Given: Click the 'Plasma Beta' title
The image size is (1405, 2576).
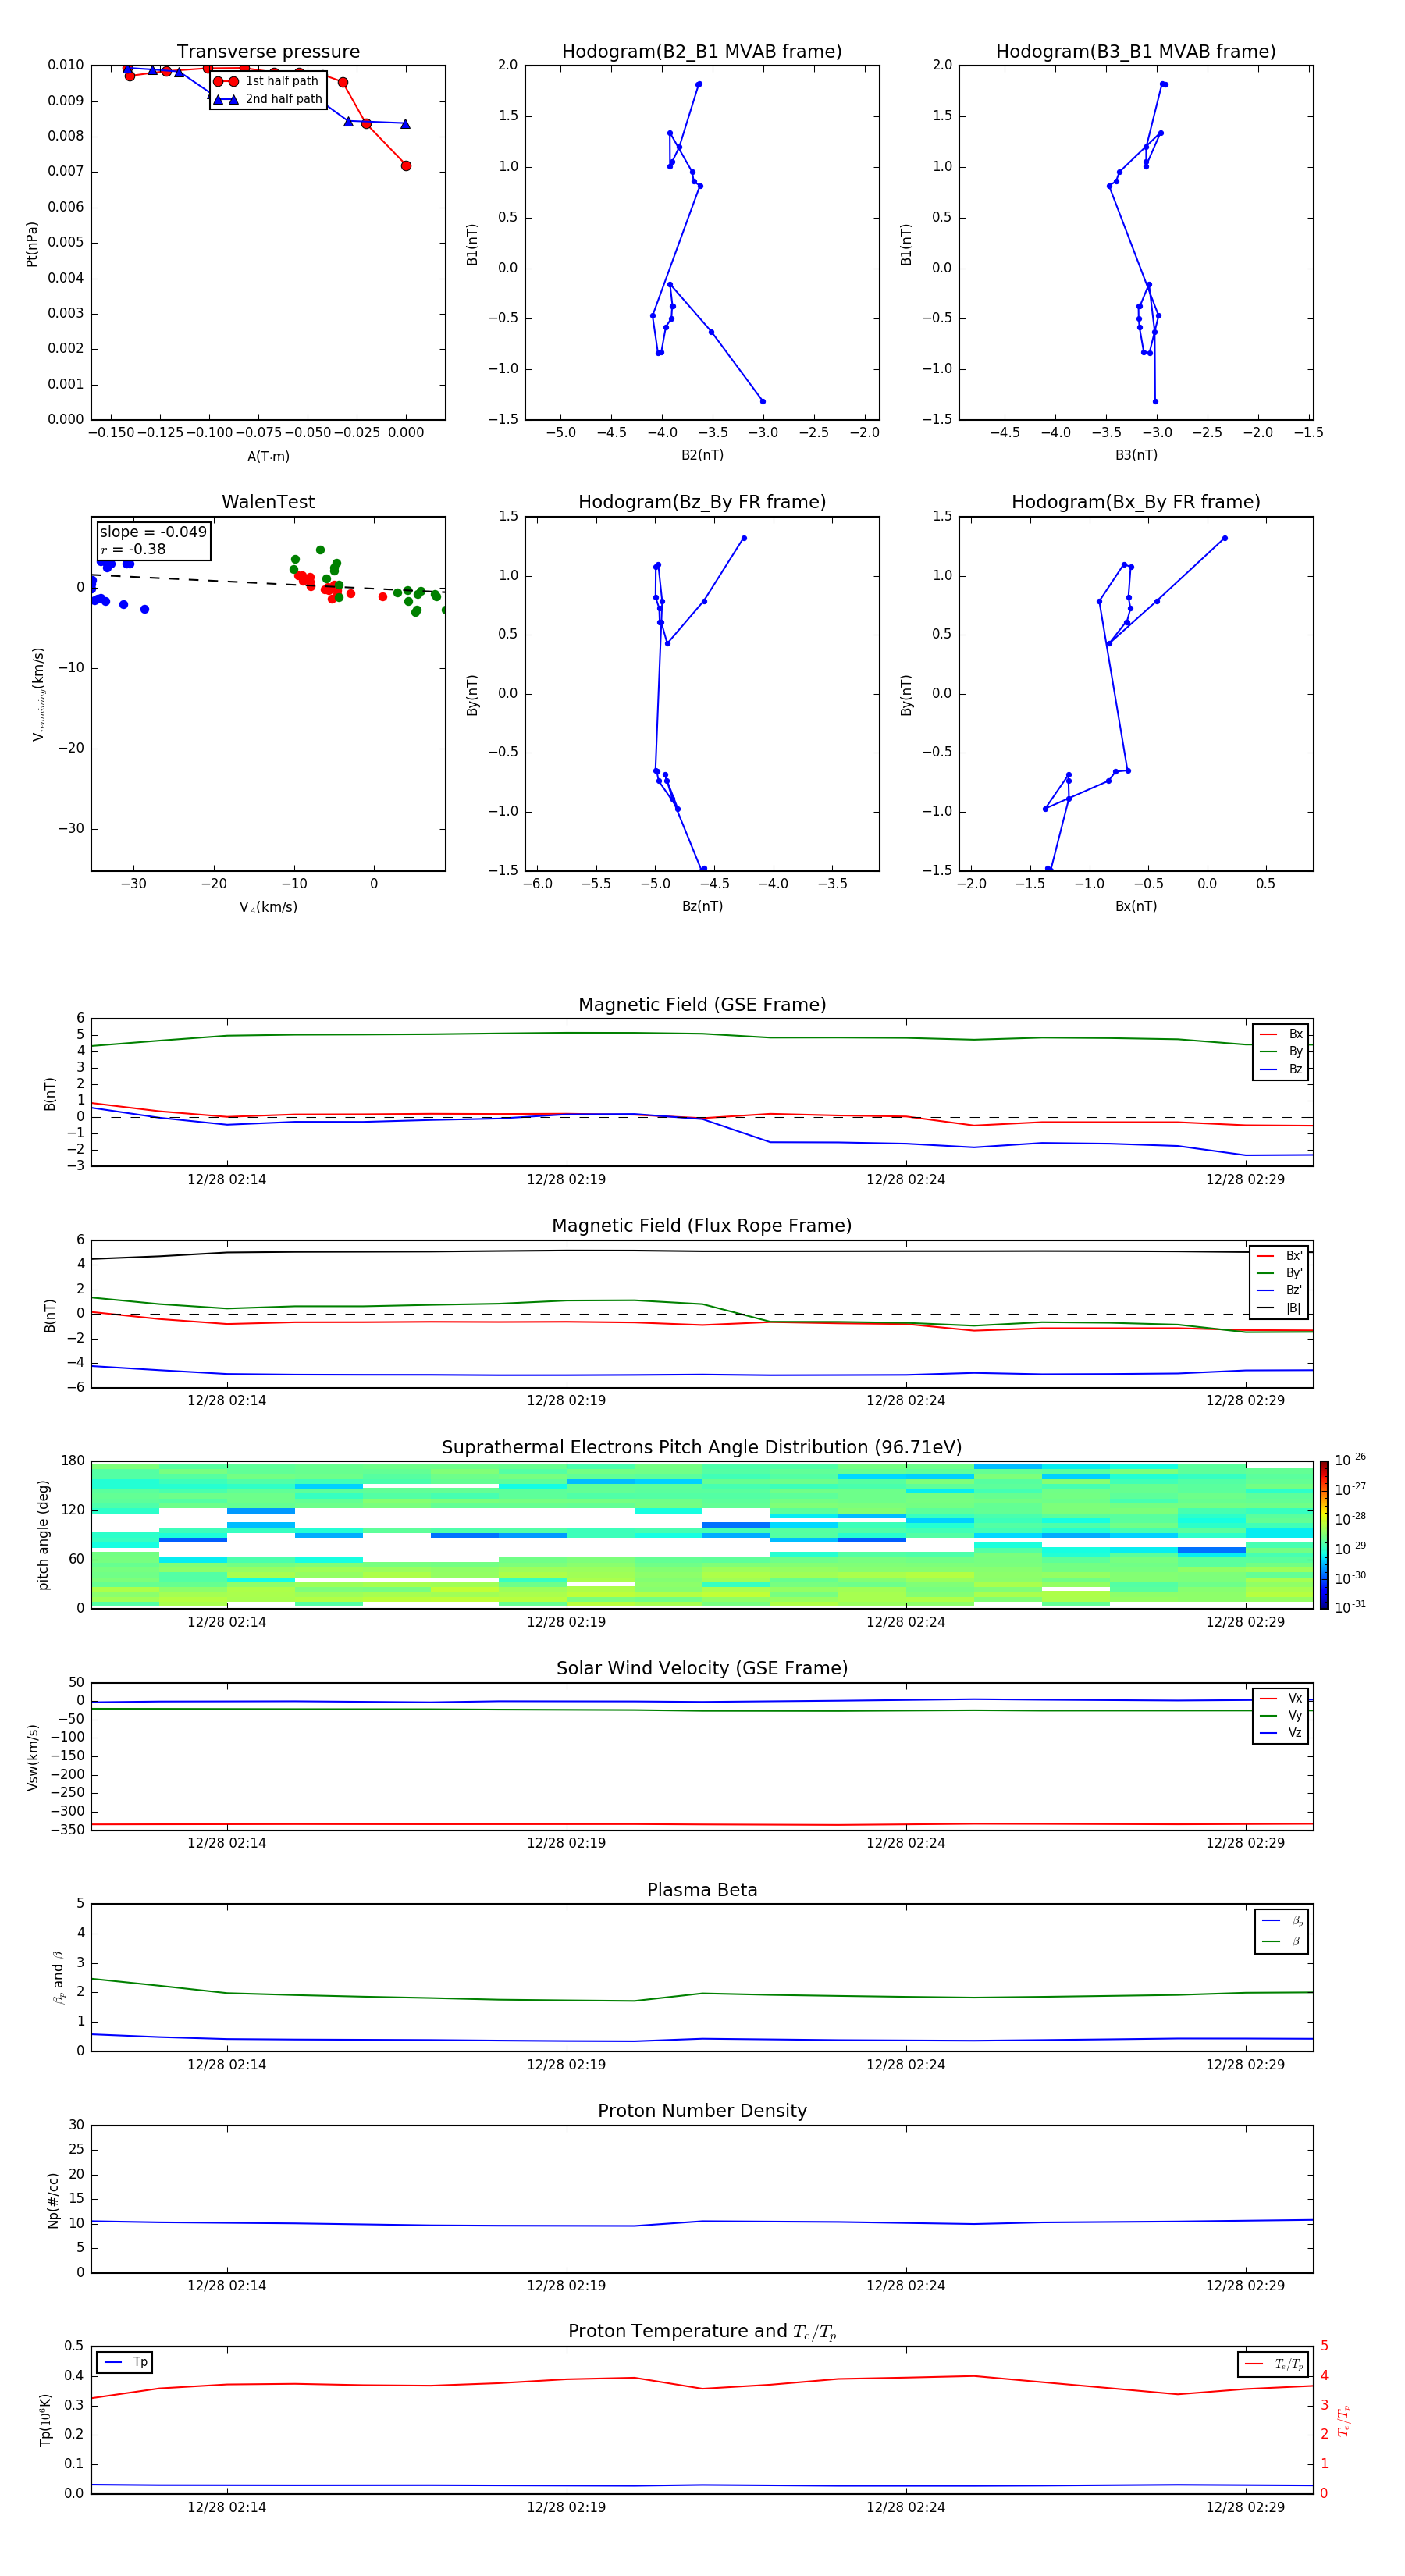Looking at the screenshot, I should (x=702, y=1890).
